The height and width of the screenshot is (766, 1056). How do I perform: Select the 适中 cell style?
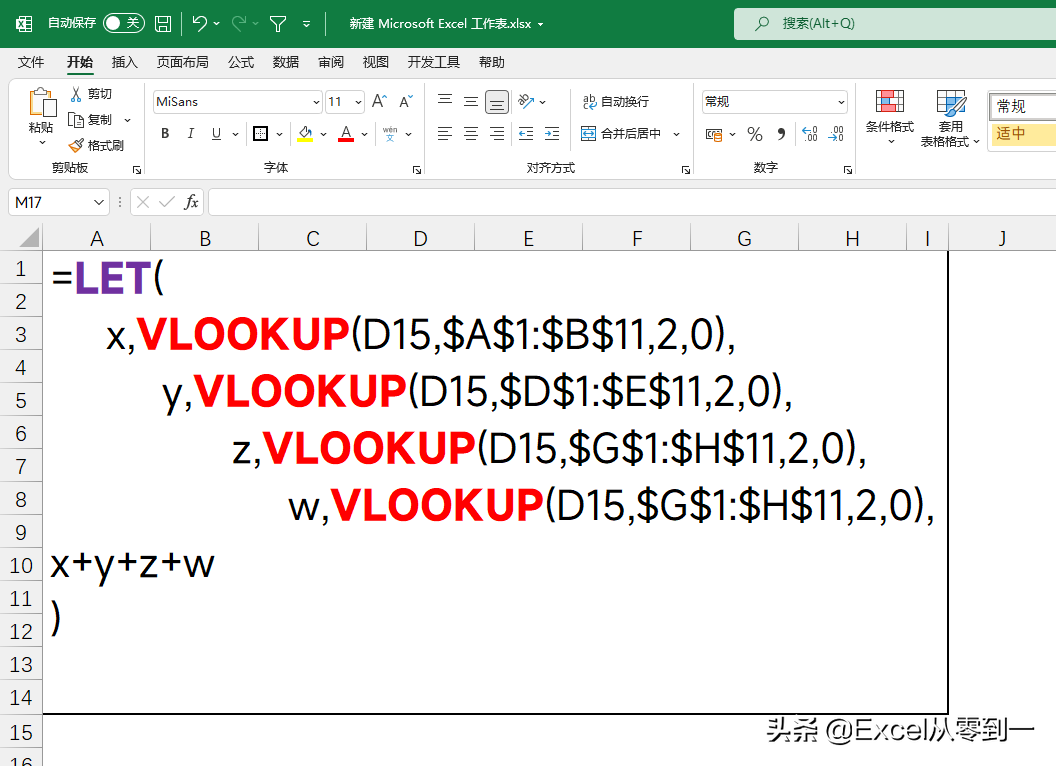pos(1023,133)
